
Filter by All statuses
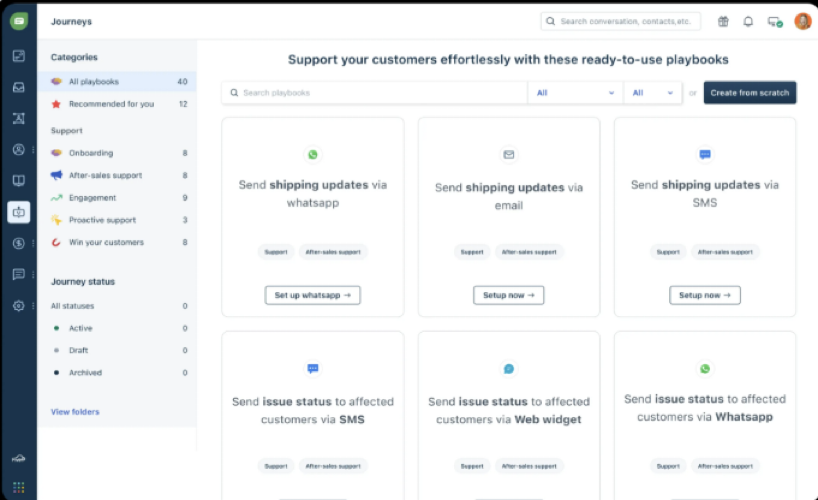pyautogui.click(x=118, y=306)
